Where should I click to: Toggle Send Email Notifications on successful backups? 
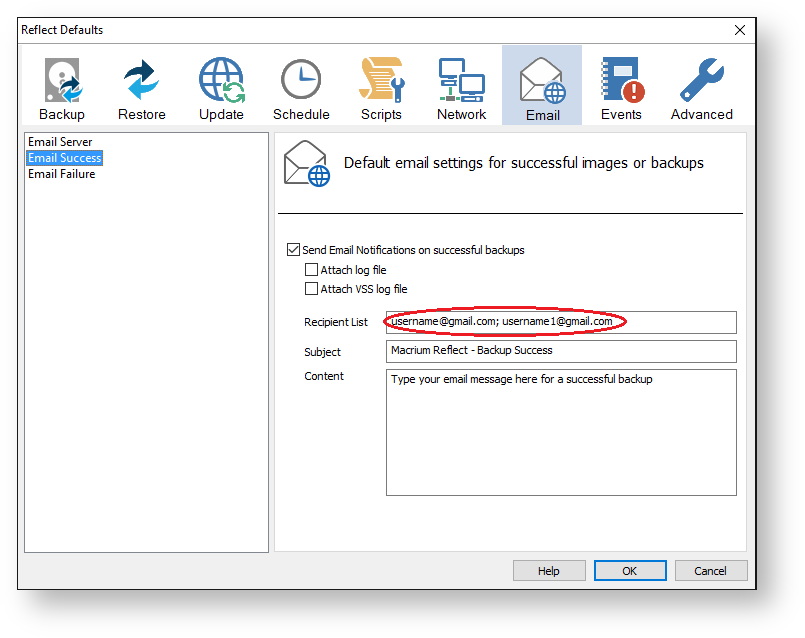point(293,250)
